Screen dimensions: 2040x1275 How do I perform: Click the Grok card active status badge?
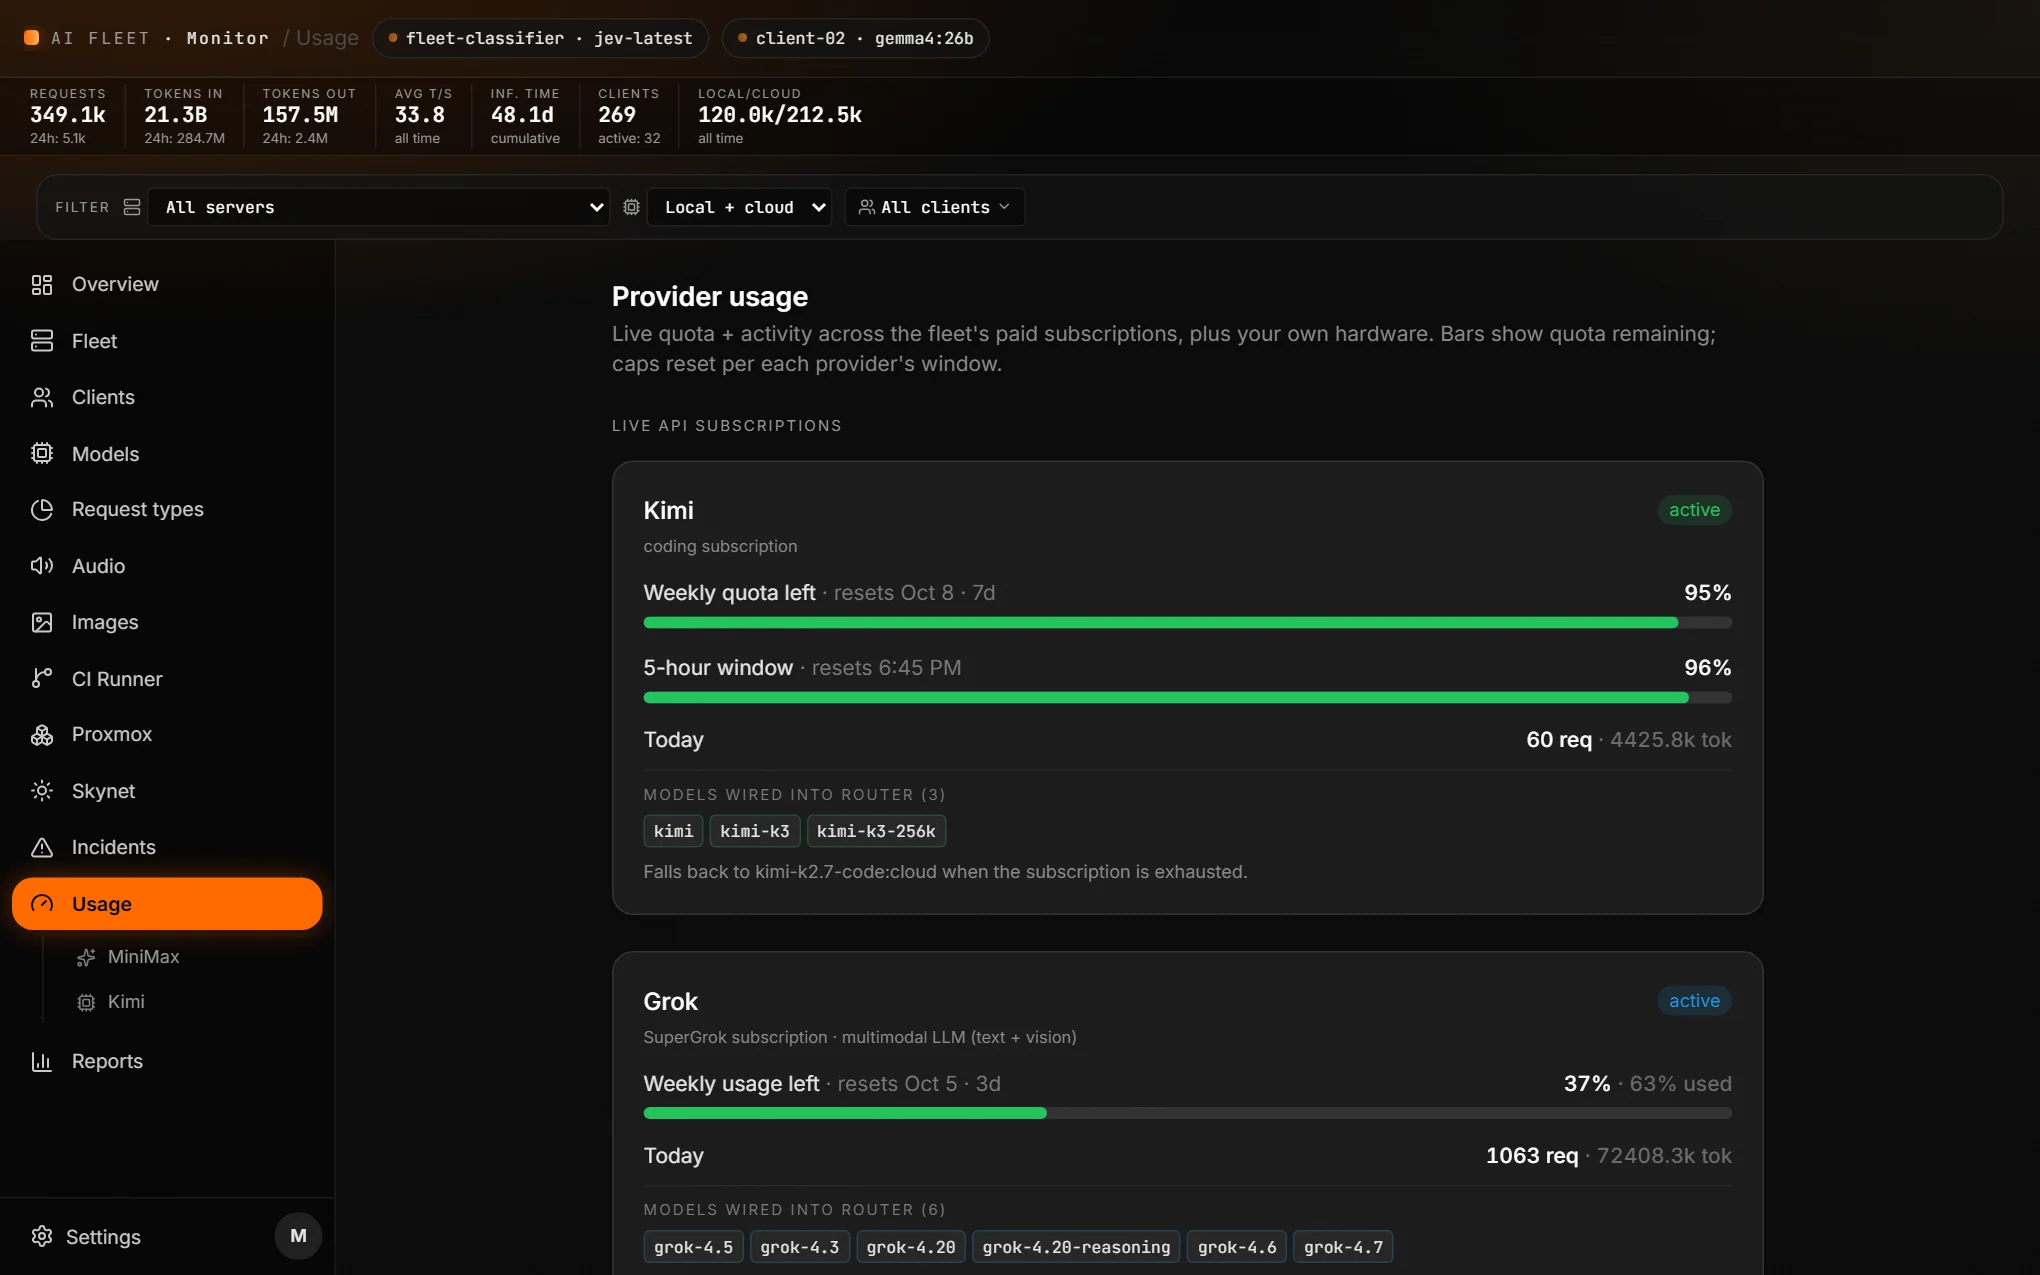pos(1694,1001)
